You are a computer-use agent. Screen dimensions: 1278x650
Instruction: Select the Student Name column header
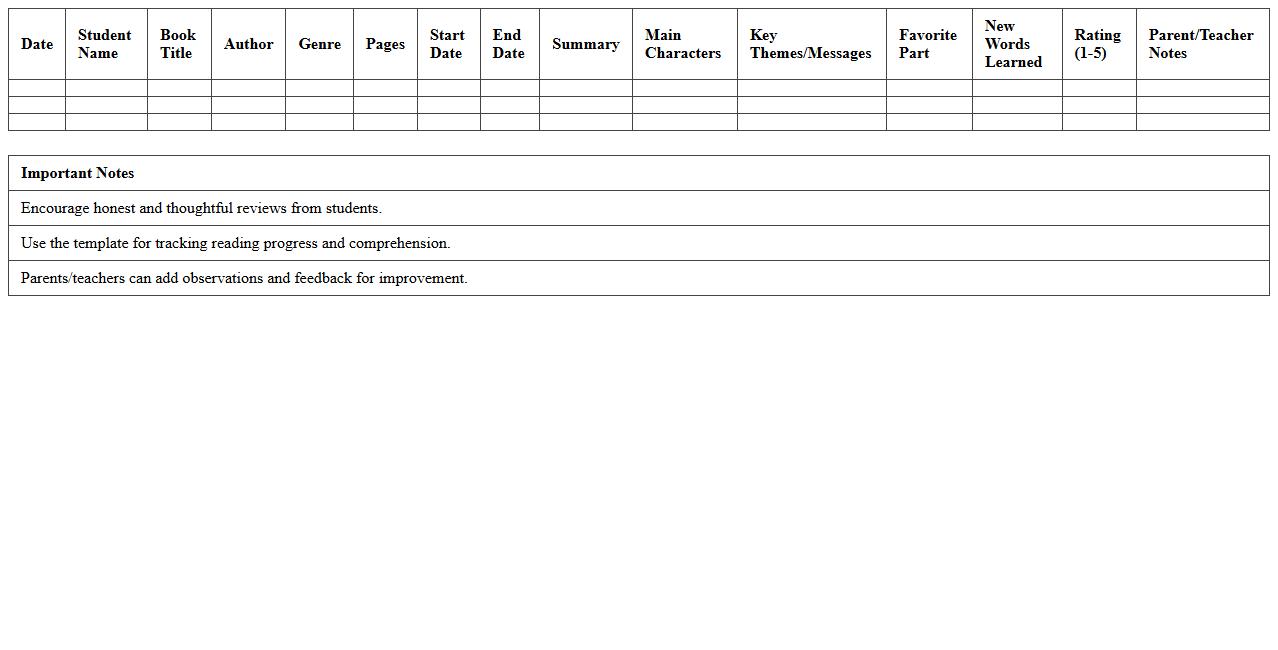click(x=105, y=44)
